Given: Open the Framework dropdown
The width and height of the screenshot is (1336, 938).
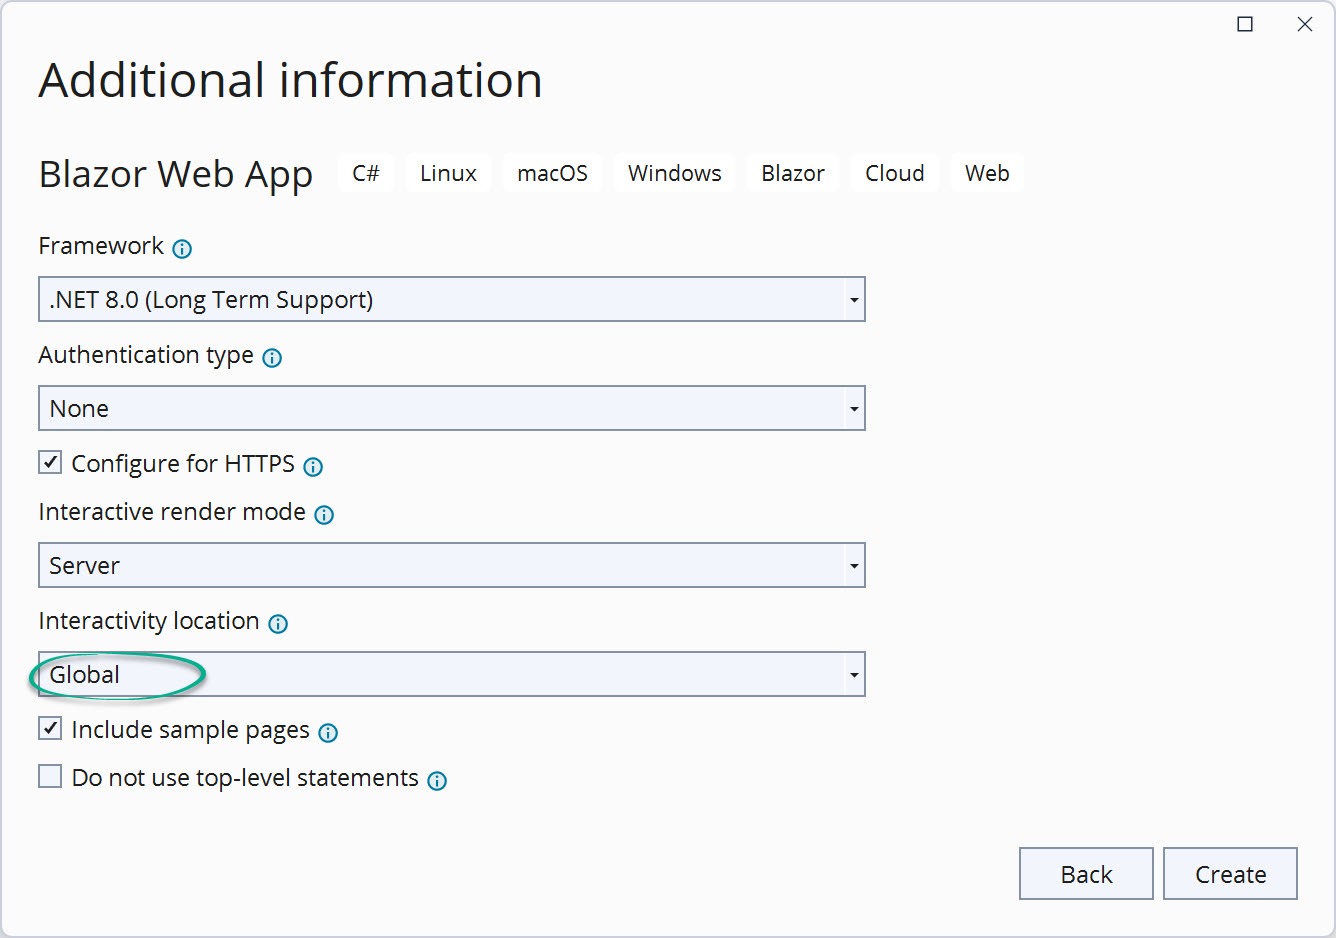Looking at the screenshot, I should (452, 299).
